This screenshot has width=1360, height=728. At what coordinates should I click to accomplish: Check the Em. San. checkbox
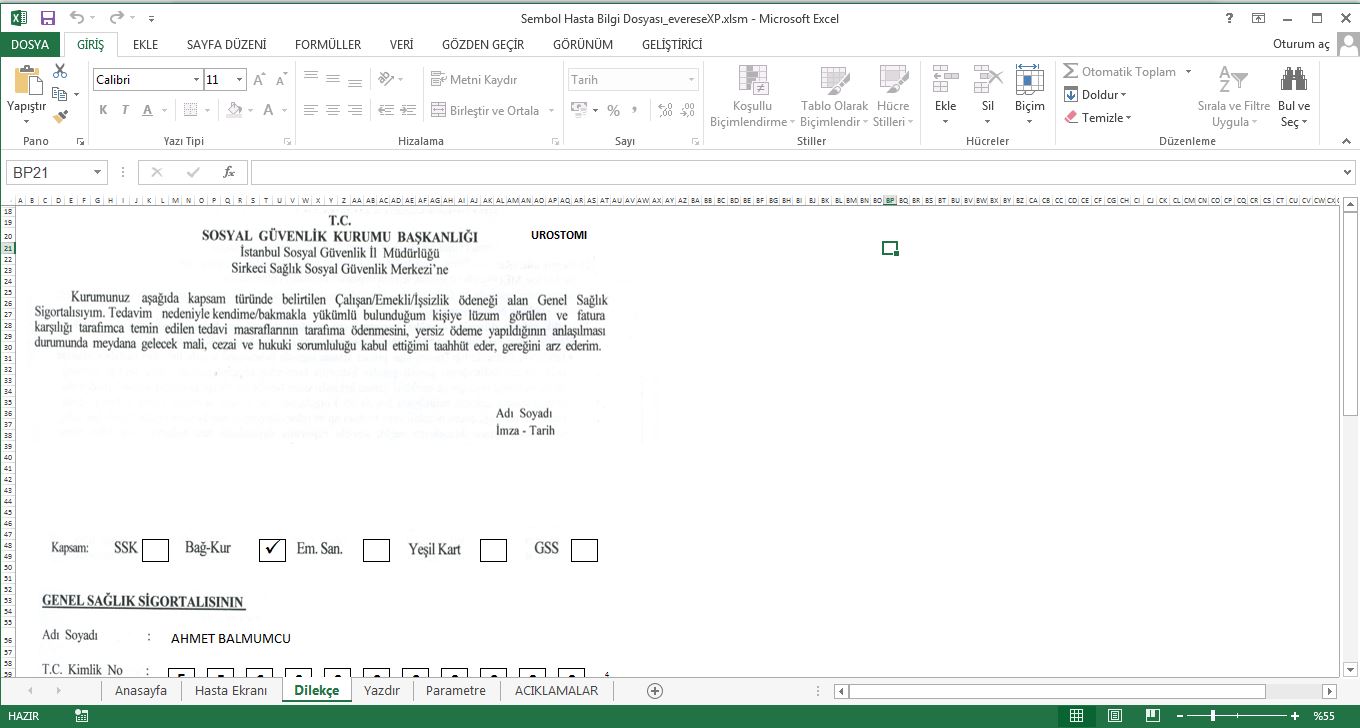[x=376, y=550]
